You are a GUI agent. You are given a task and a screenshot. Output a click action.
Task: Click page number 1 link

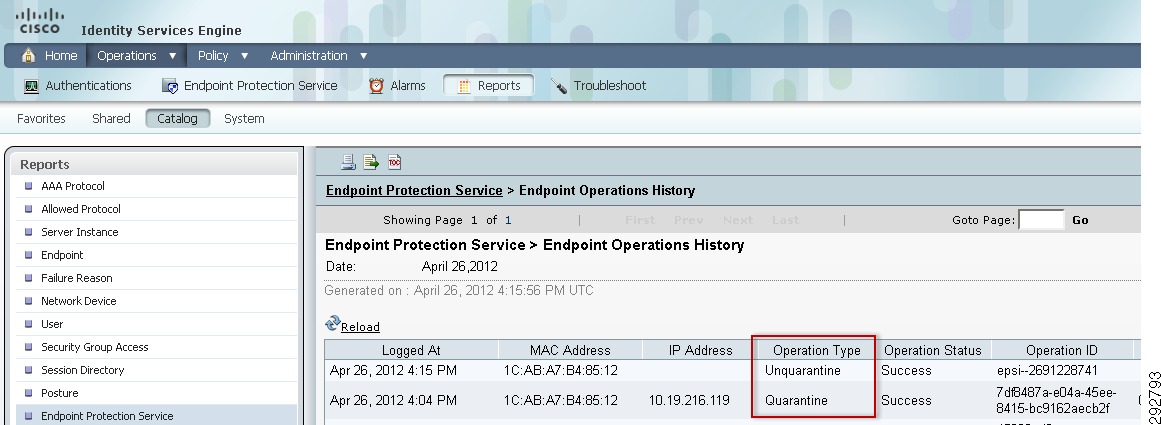click(x=508, y=220)
